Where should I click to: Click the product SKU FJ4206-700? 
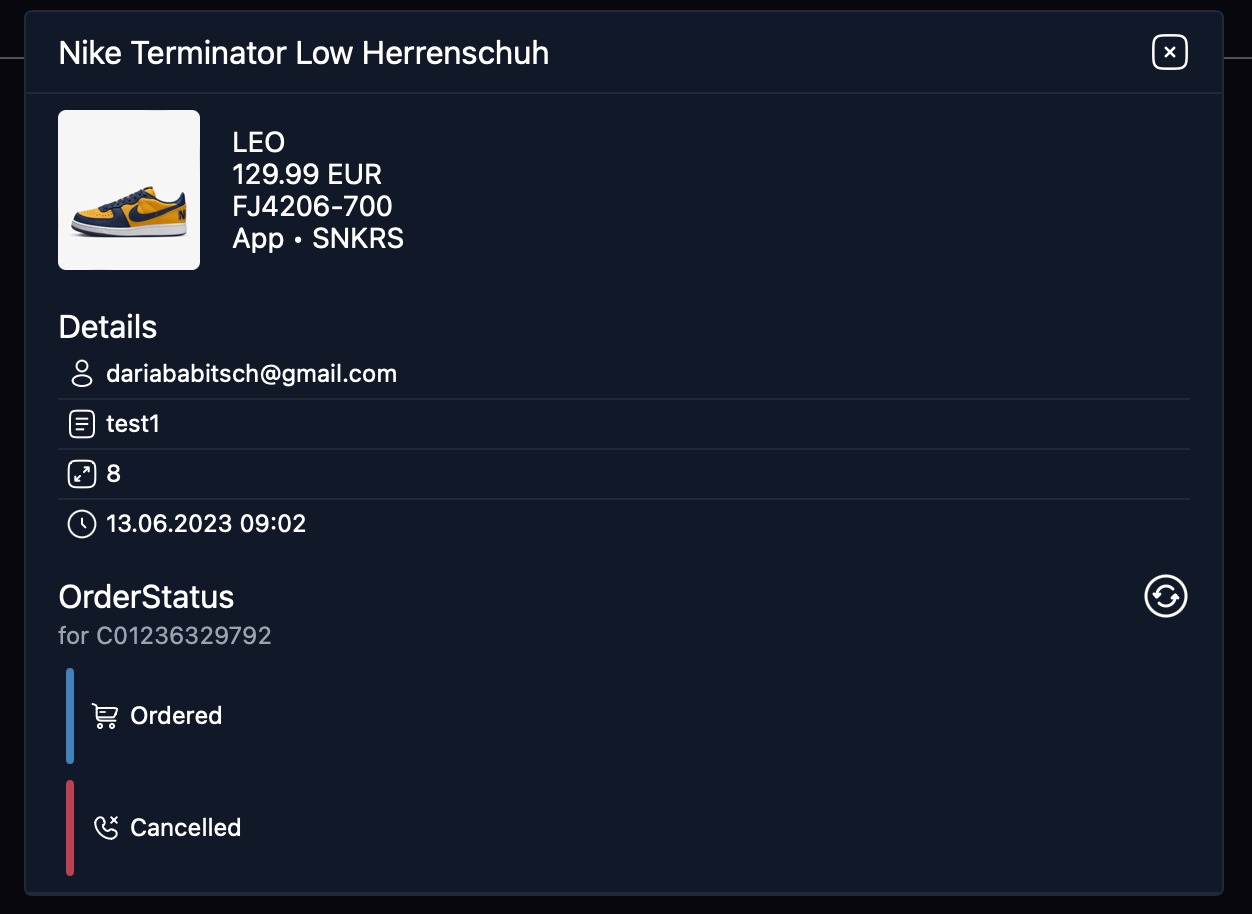point(312,207)
